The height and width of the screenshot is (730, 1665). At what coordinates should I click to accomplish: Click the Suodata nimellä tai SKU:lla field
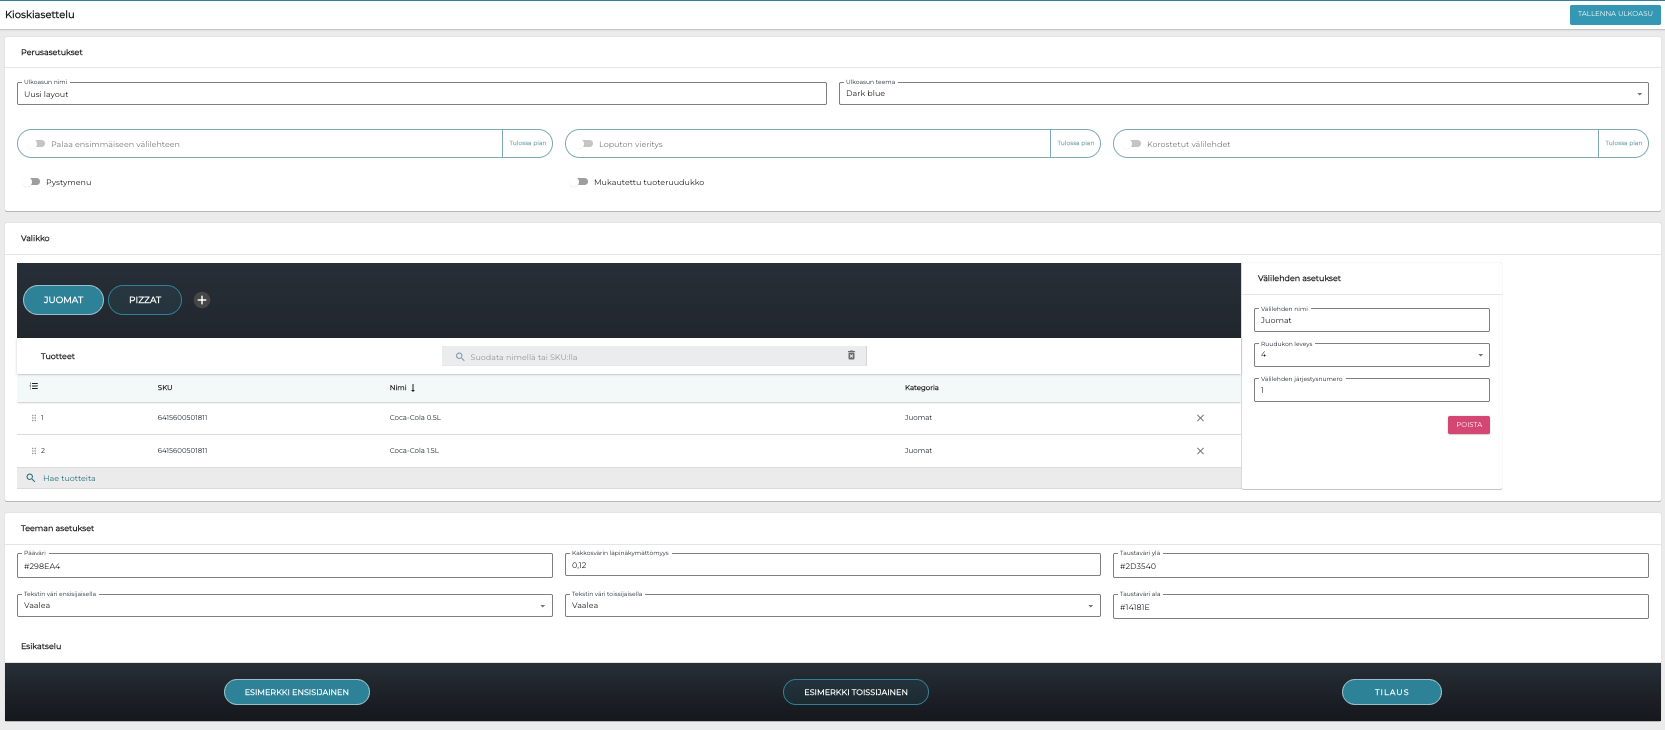(654, 357)
